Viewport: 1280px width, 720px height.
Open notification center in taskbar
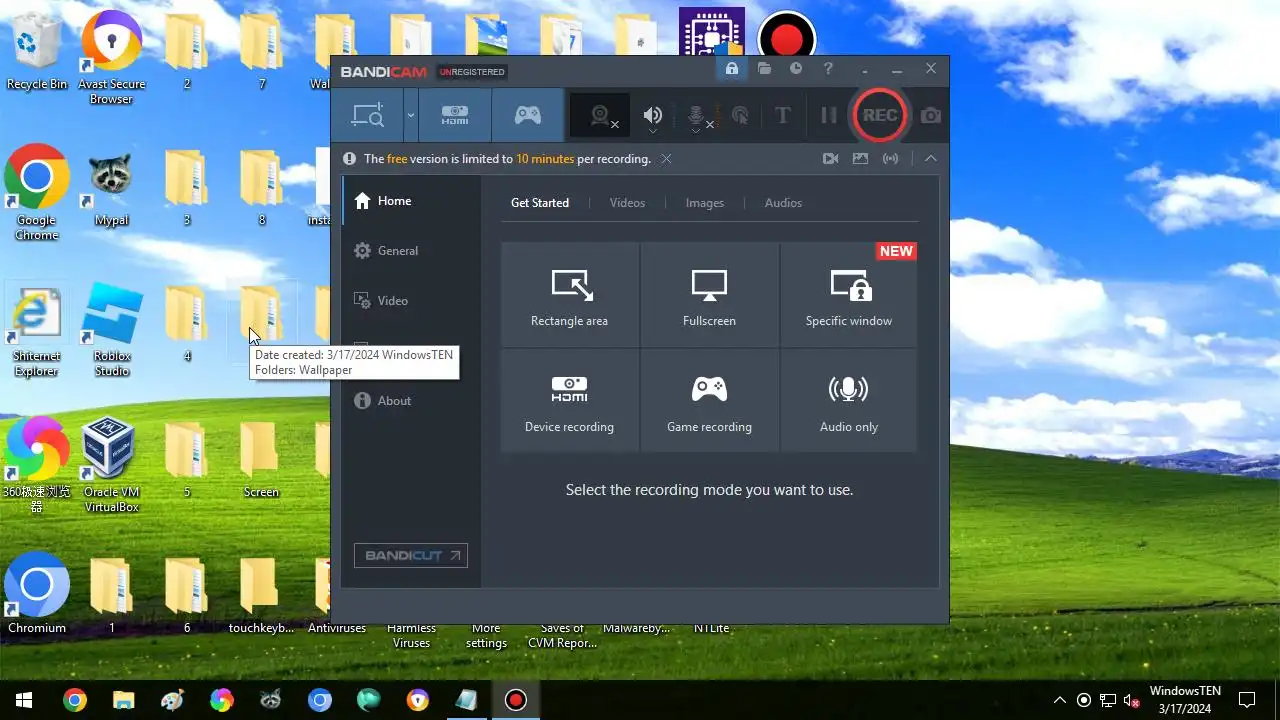pos(1247,700)
